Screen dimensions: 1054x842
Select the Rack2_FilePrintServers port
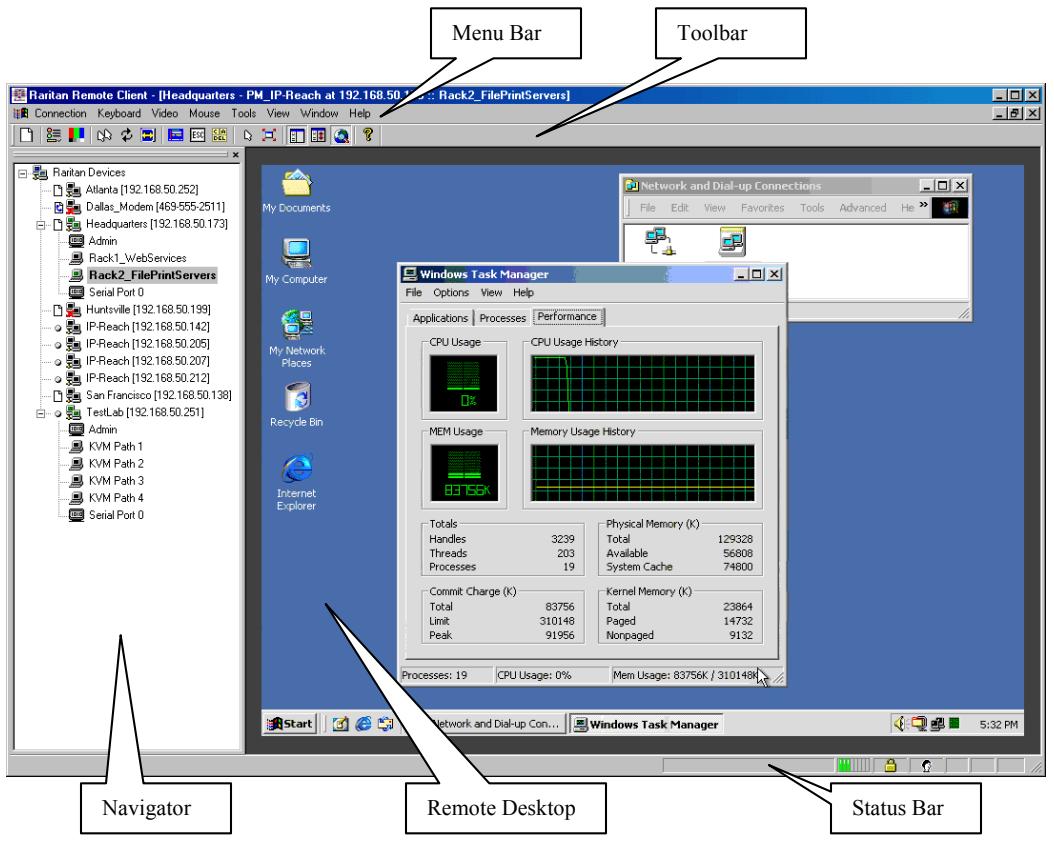click(153, 276)
